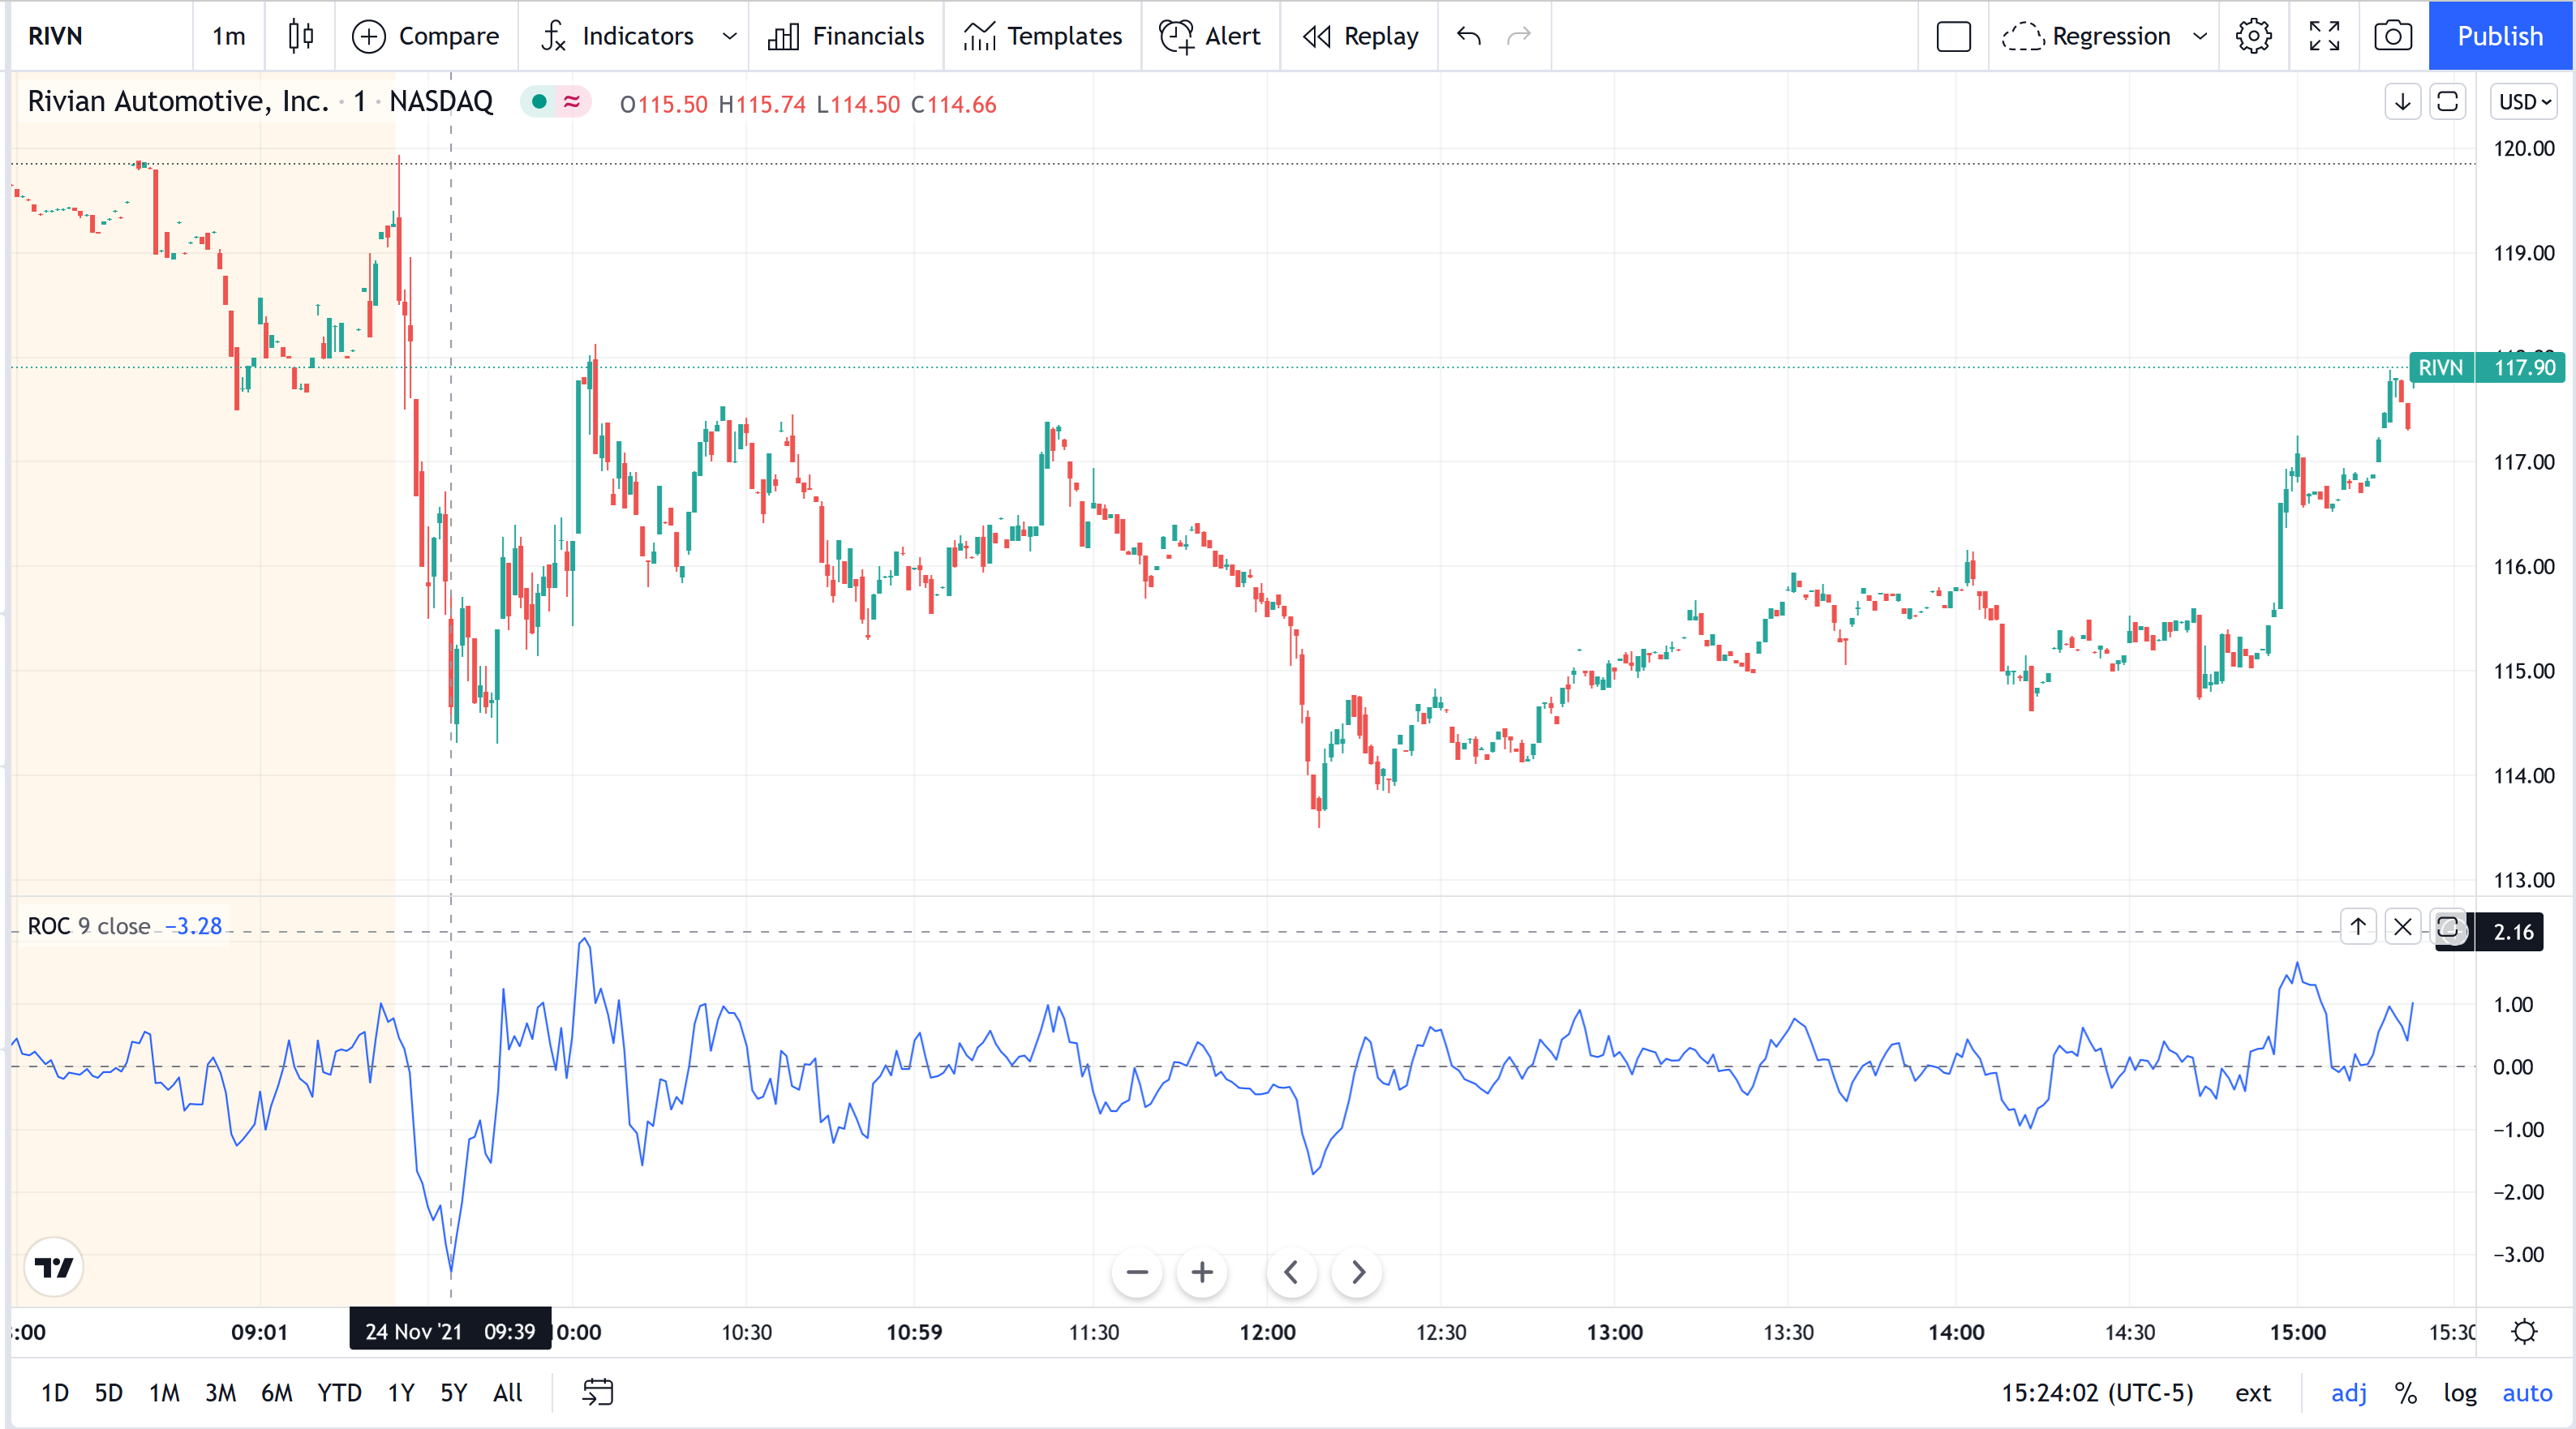The height and width of the screenshot is (1429, 2576).
Task: Open indicator Templates menu
Action: pyautogui.click(x=1042, y=36)
